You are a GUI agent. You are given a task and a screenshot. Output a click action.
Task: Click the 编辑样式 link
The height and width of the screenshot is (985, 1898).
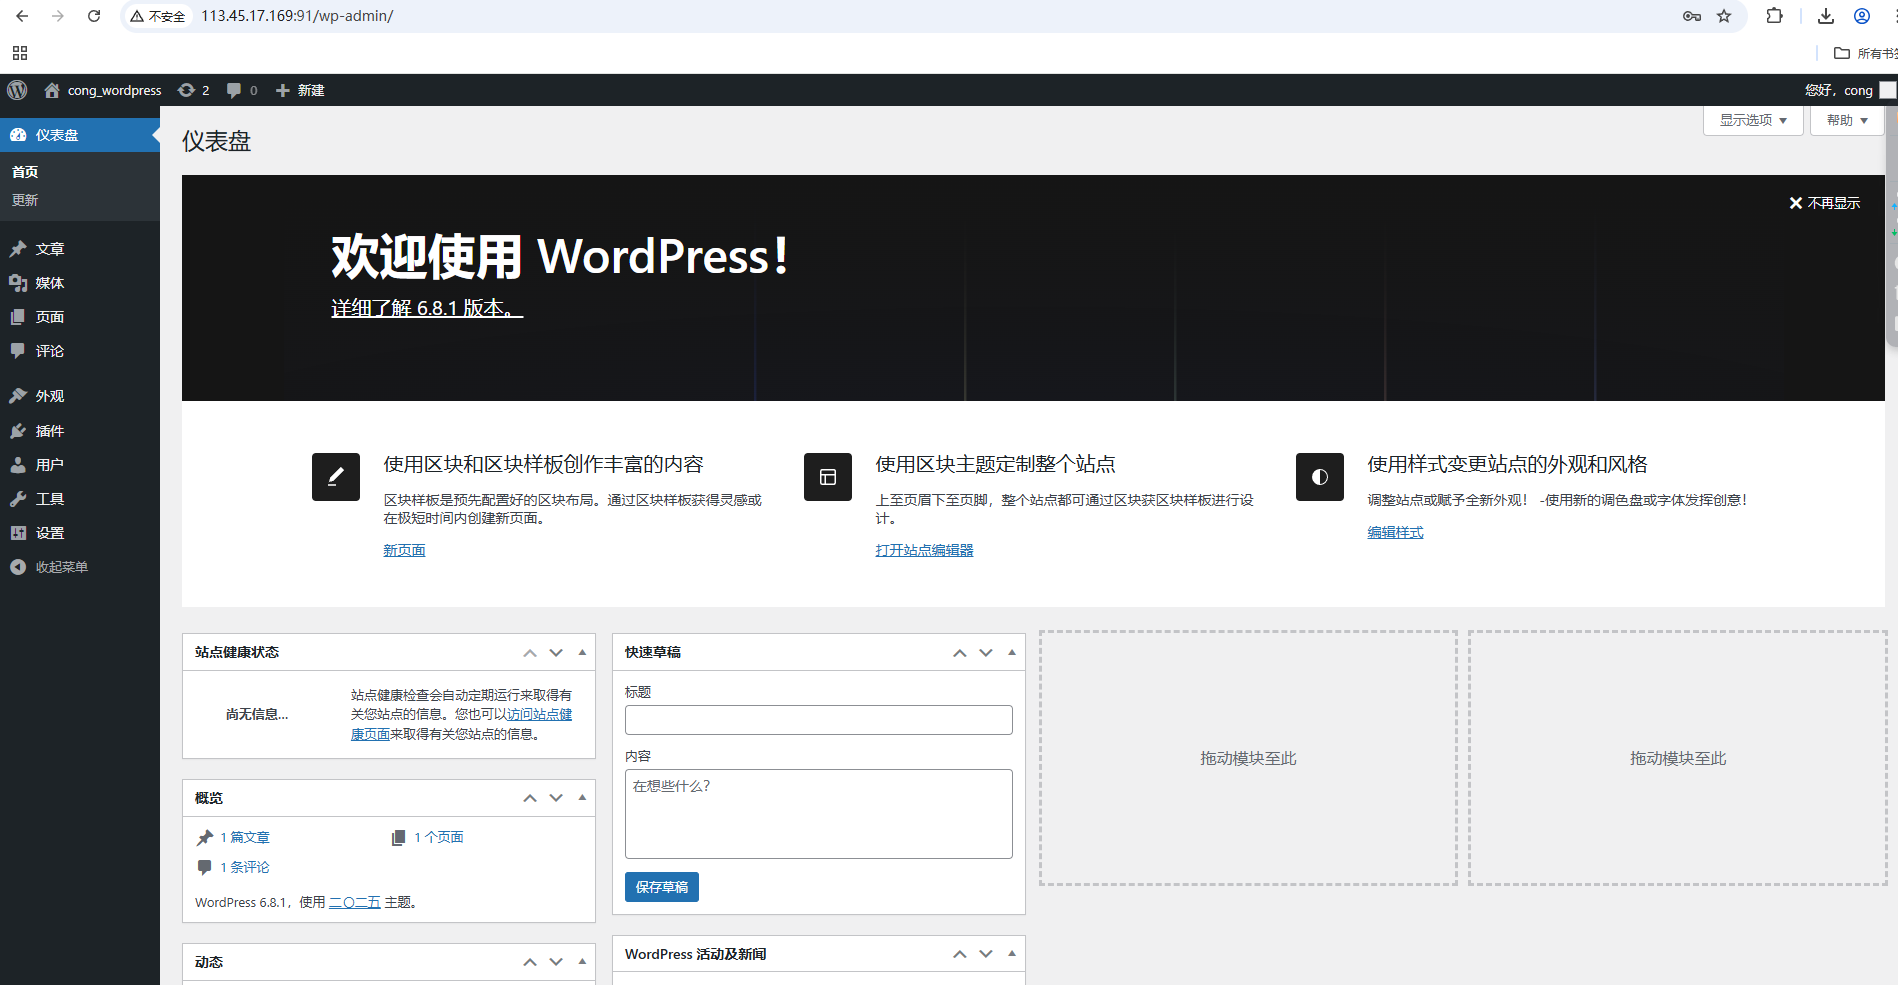pyautogui.click(x=1395, y=532)
